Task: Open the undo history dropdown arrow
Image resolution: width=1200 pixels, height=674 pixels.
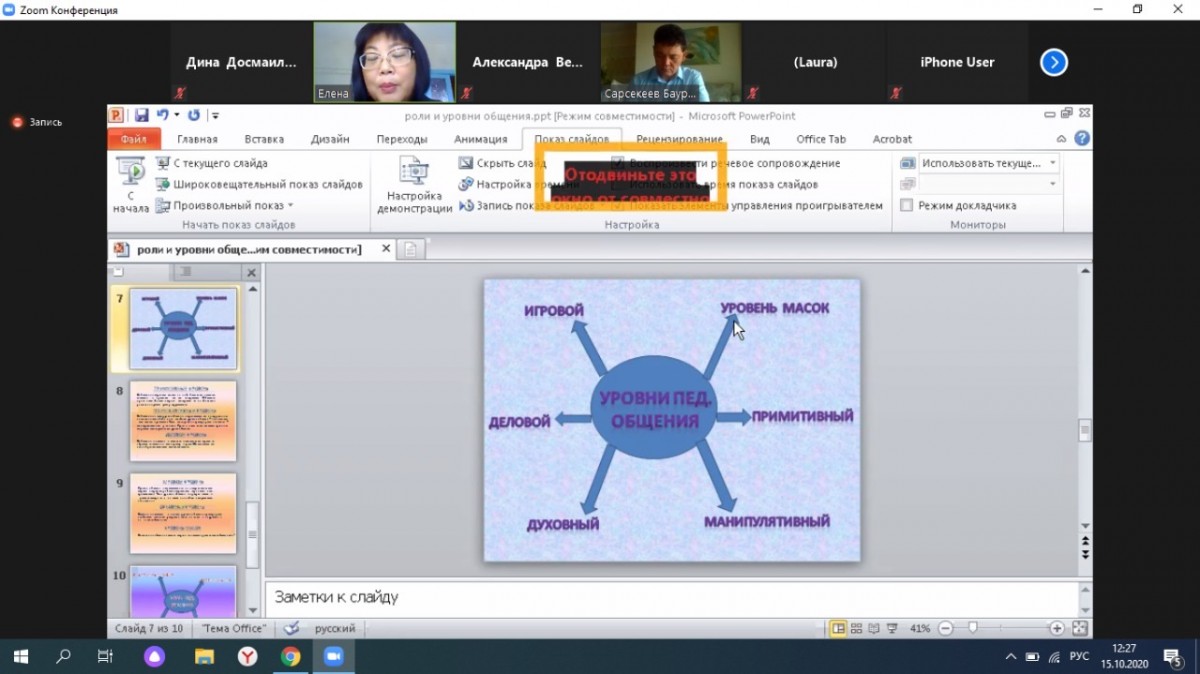Action: coord(177,115)
